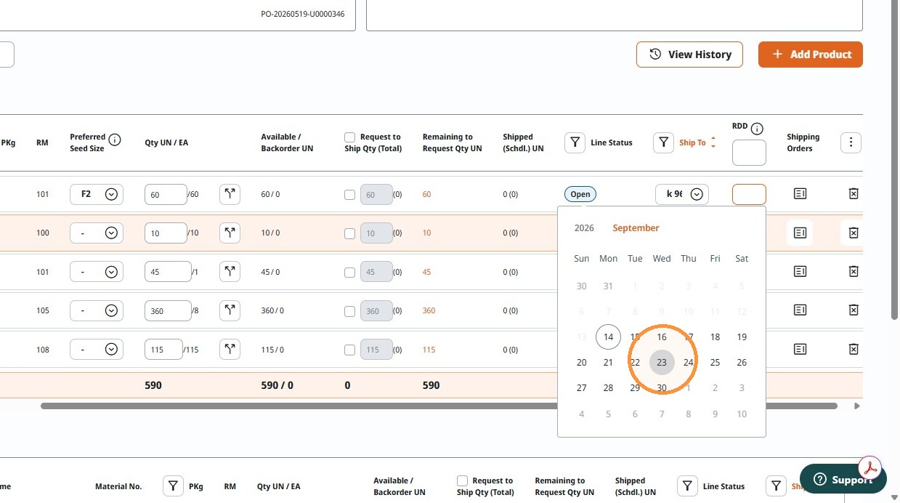The height and width of the screenshot is (503, 900).
Task: Check the request-to-ship box for row 60
Action: [350, 195]
